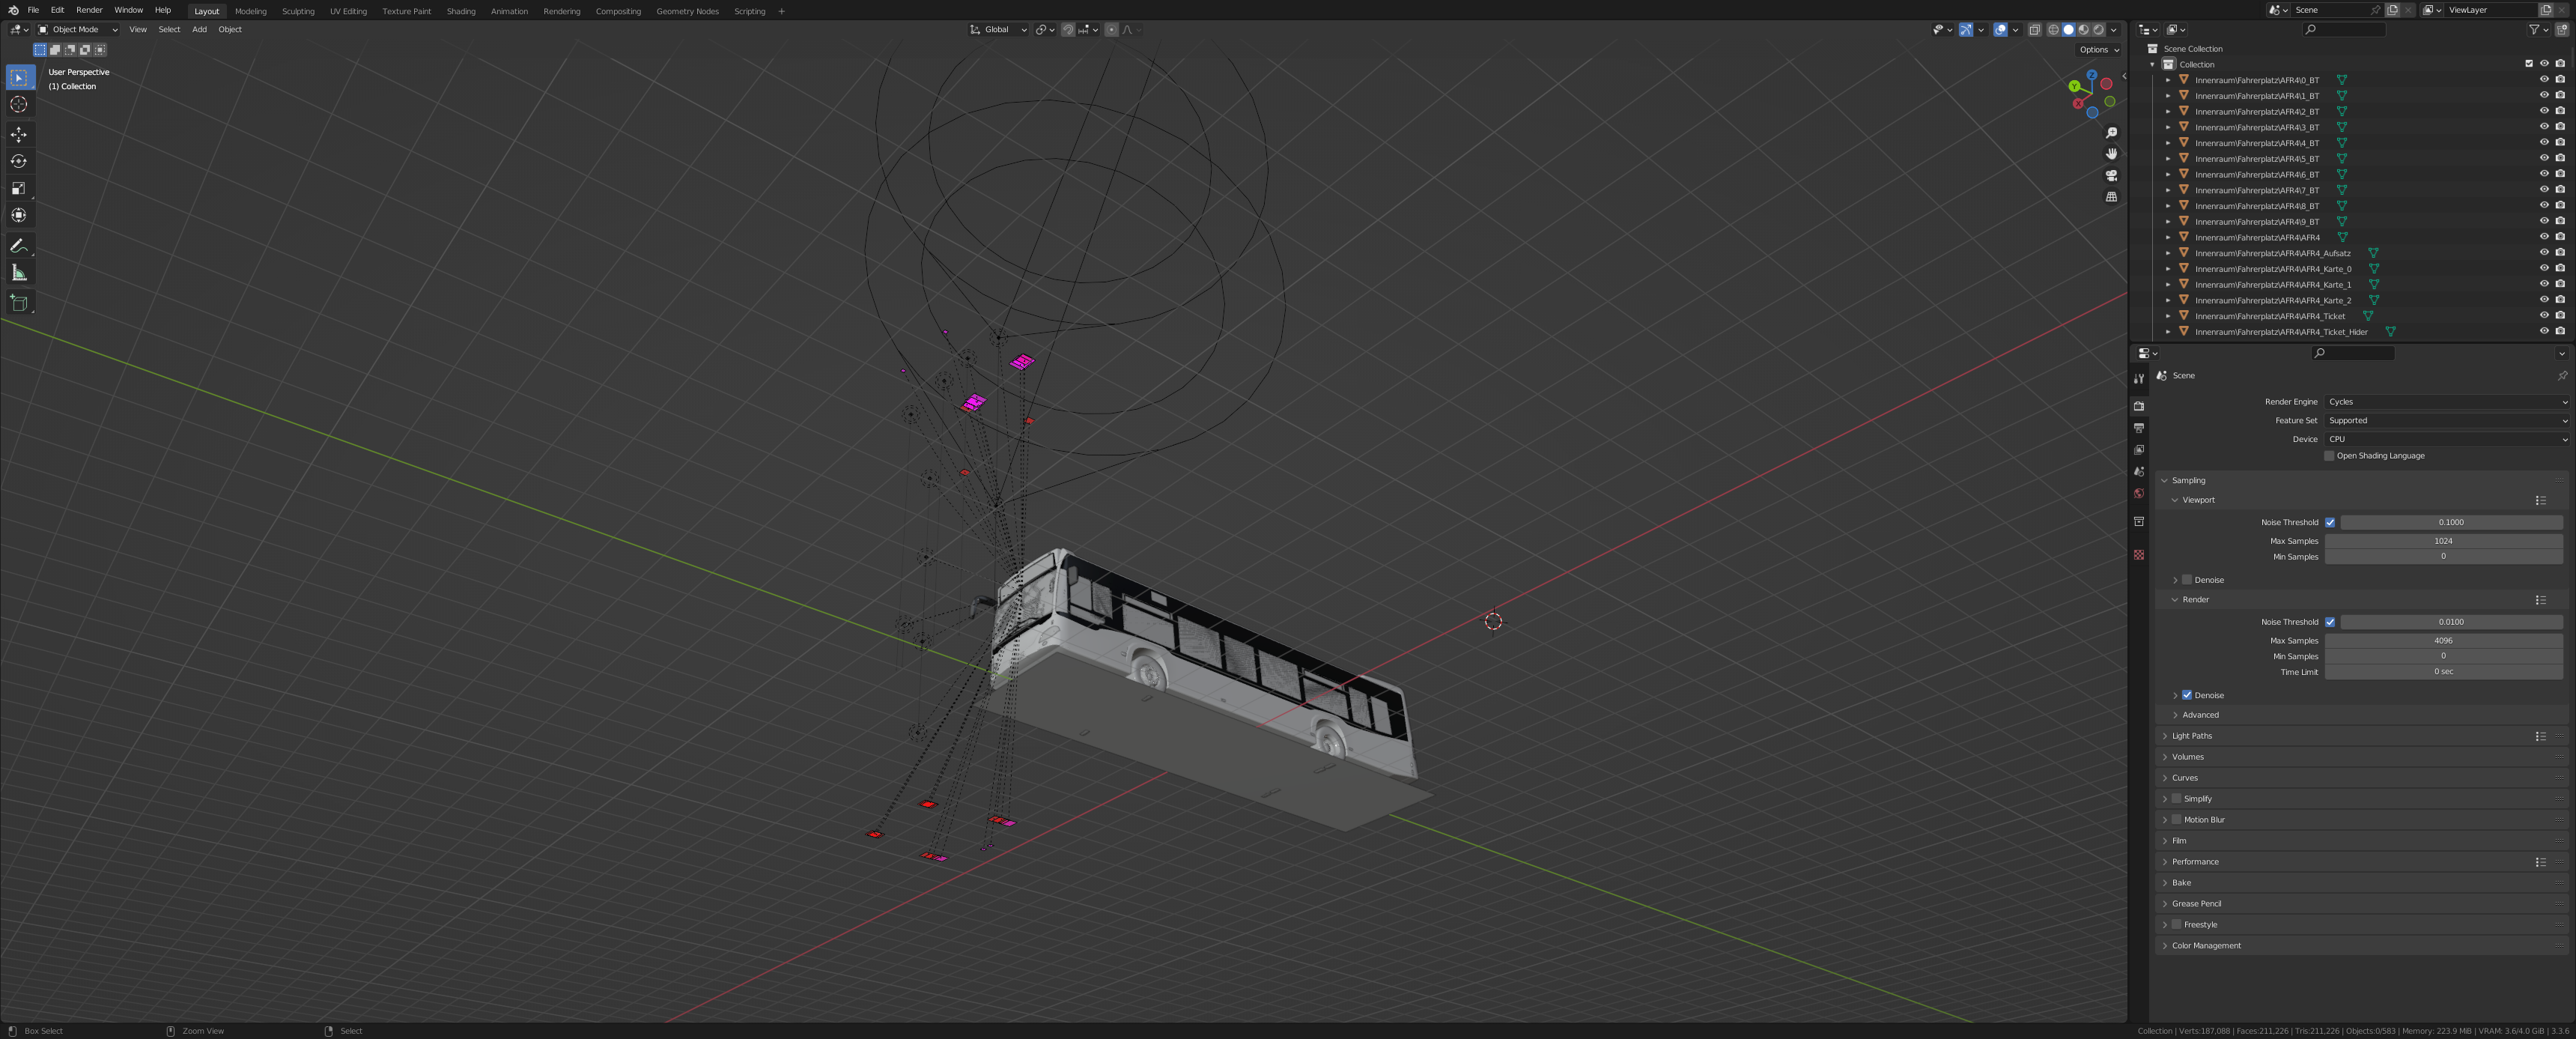The image size is (2576, 1039).
Task: Disable the Noise Threshold checkbox under Render
Action: tap(2331, 621)
